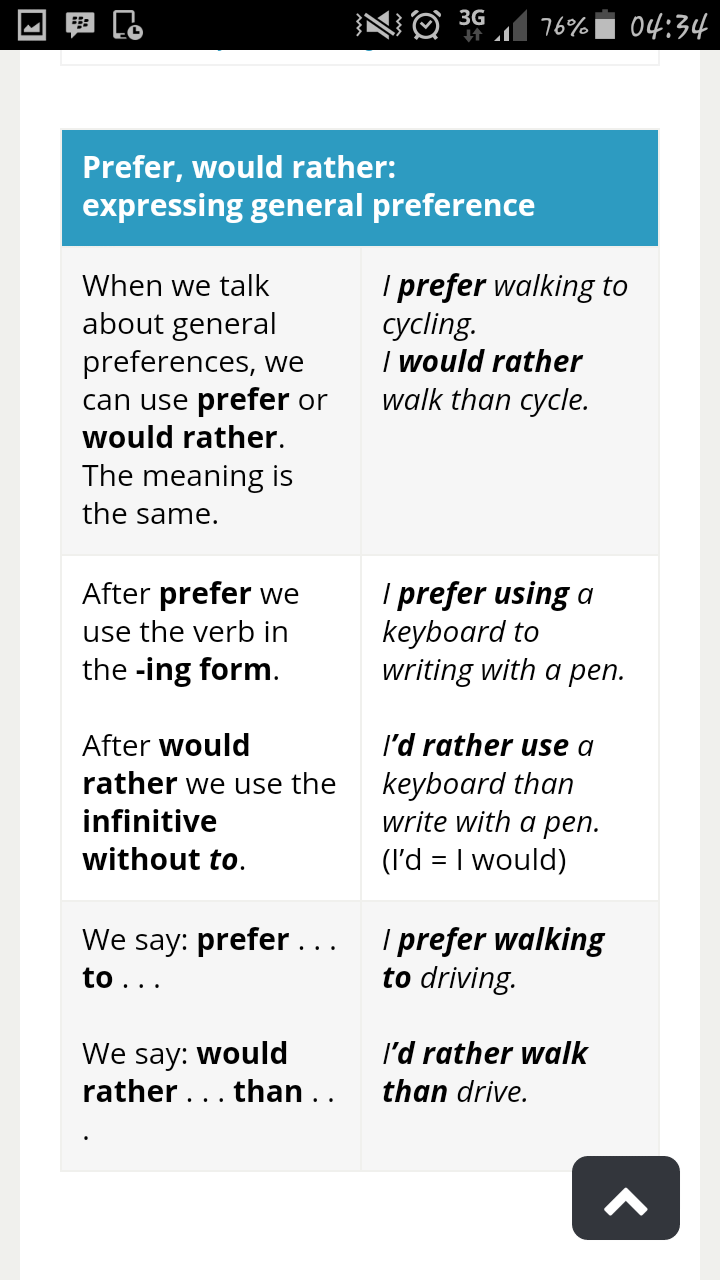720x1280 pixels.
Task: Tap the scroll-to-top arrow button
Action: point(626,1198)
